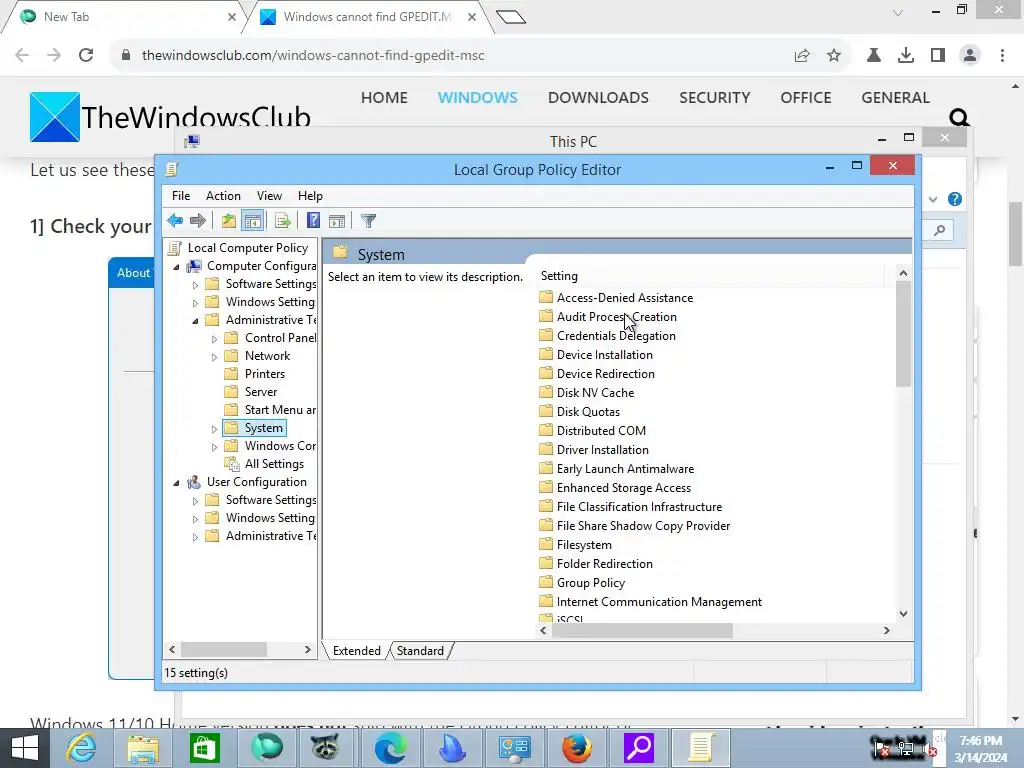This screenshot has height=768, width=1024.
Task: Open SECURITY link in website navigation
Action: [714, 97]
